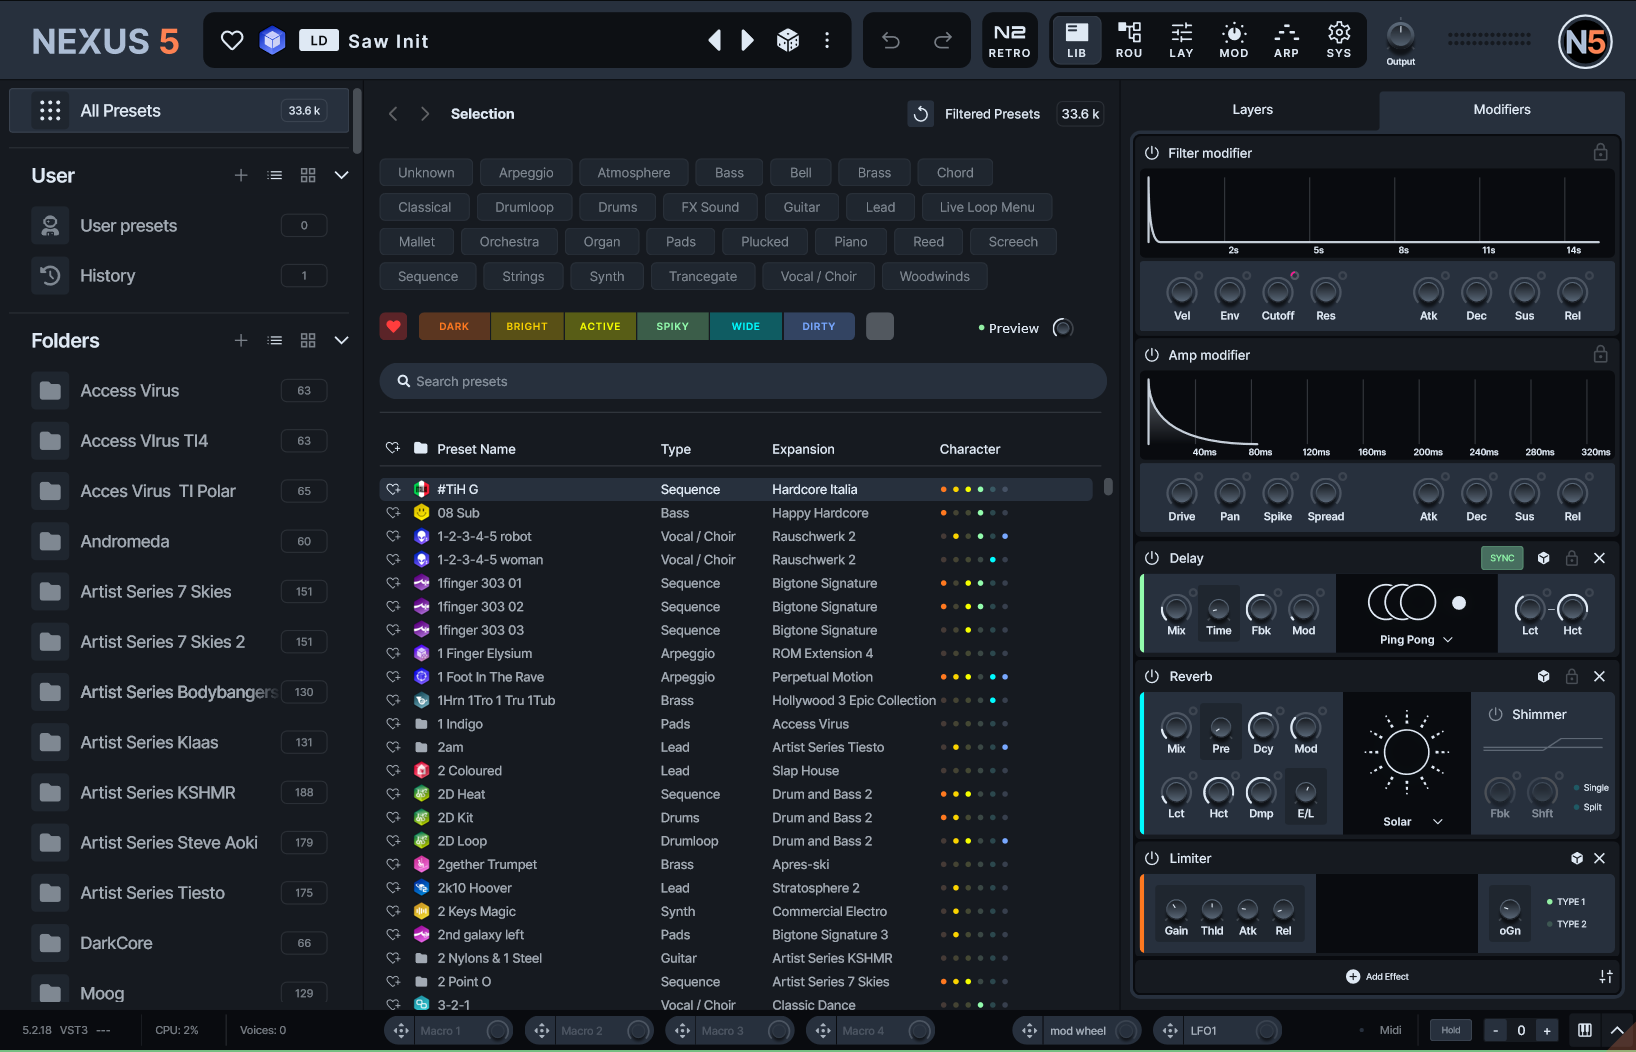Select the 08 Sub preset row
This screenshot has height=1052, width=1636.
click(x=736, y=513)
